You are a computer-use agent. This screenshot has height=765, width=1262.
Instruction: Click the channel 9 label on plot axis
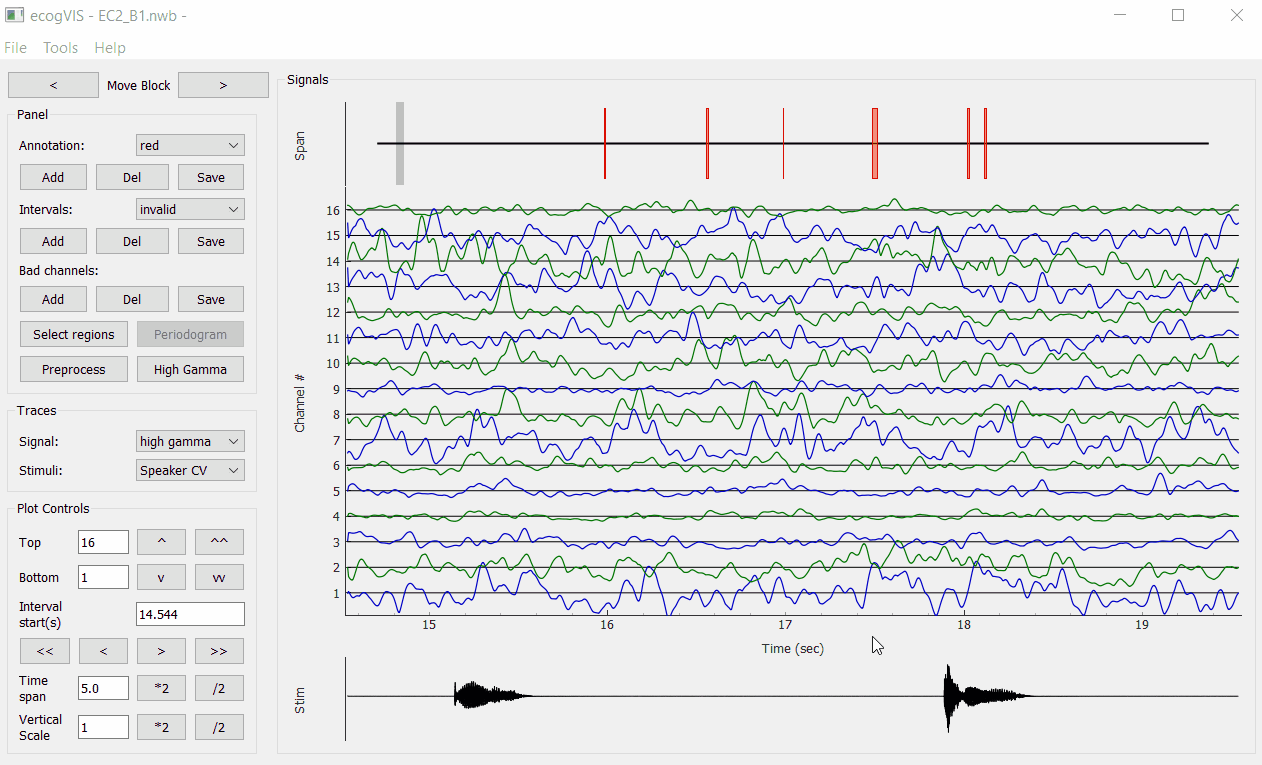click(x=336, y=389)
